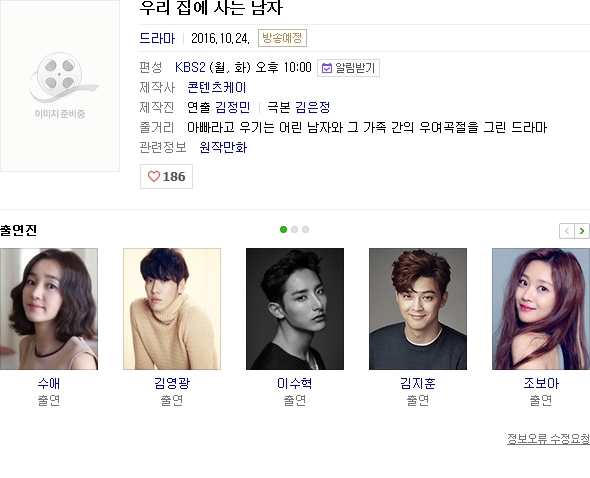The height and width of the screenshot is (478, 590).
Task: Open production company 콘텐츠케이 link
Action: click(217, 88)
